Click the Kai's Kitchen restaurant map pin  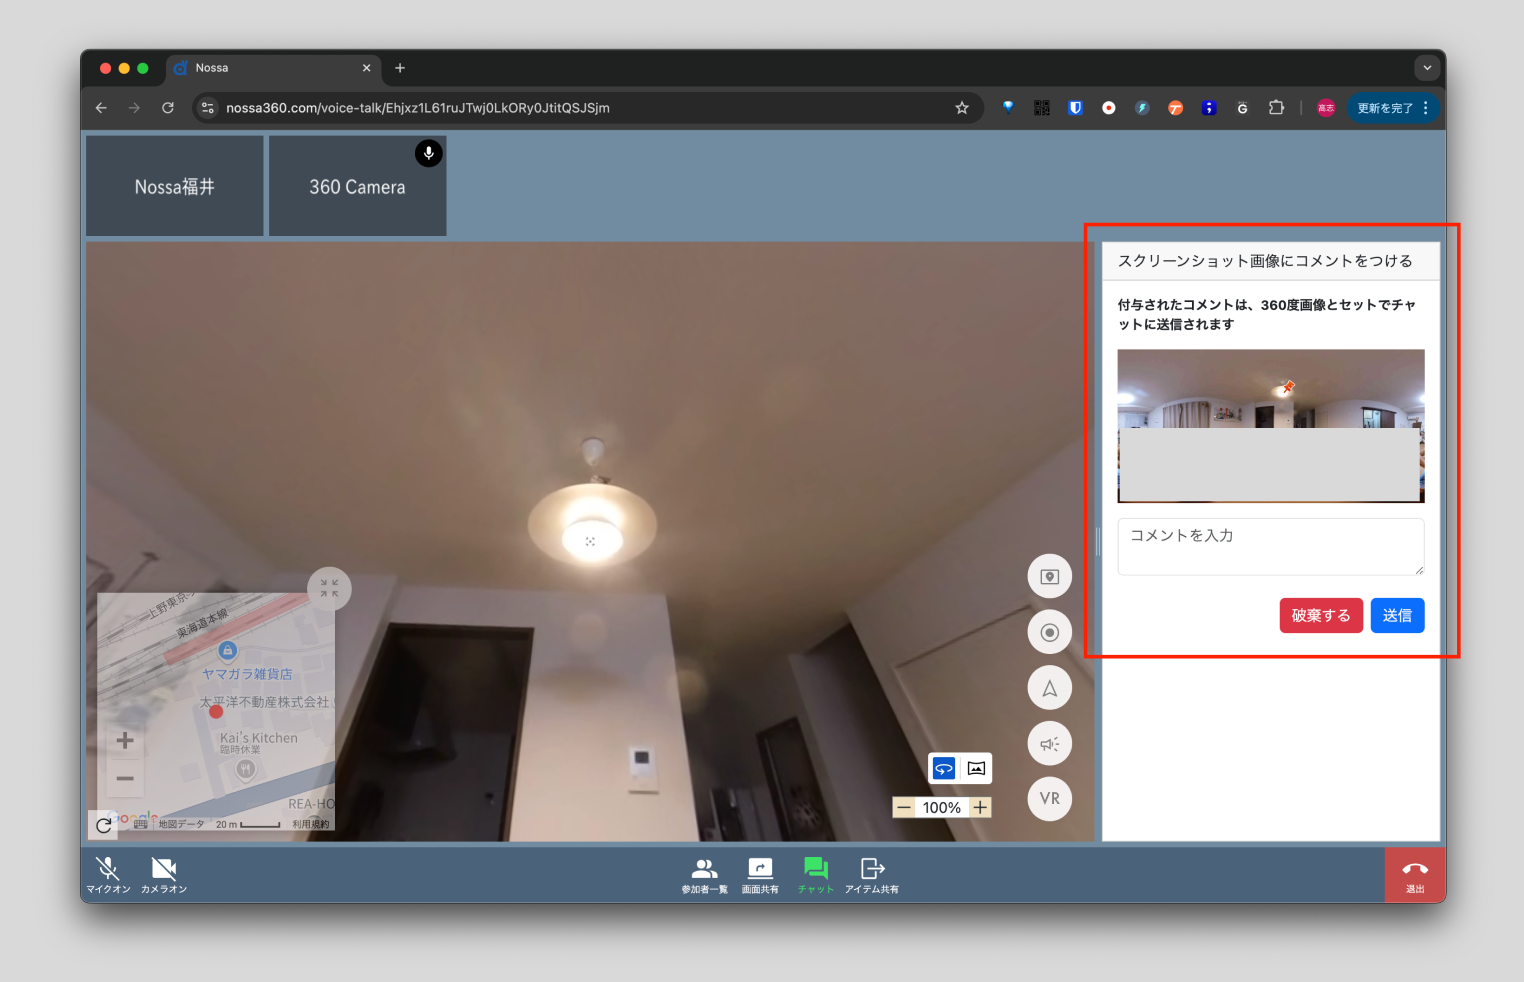pos(246,769)
